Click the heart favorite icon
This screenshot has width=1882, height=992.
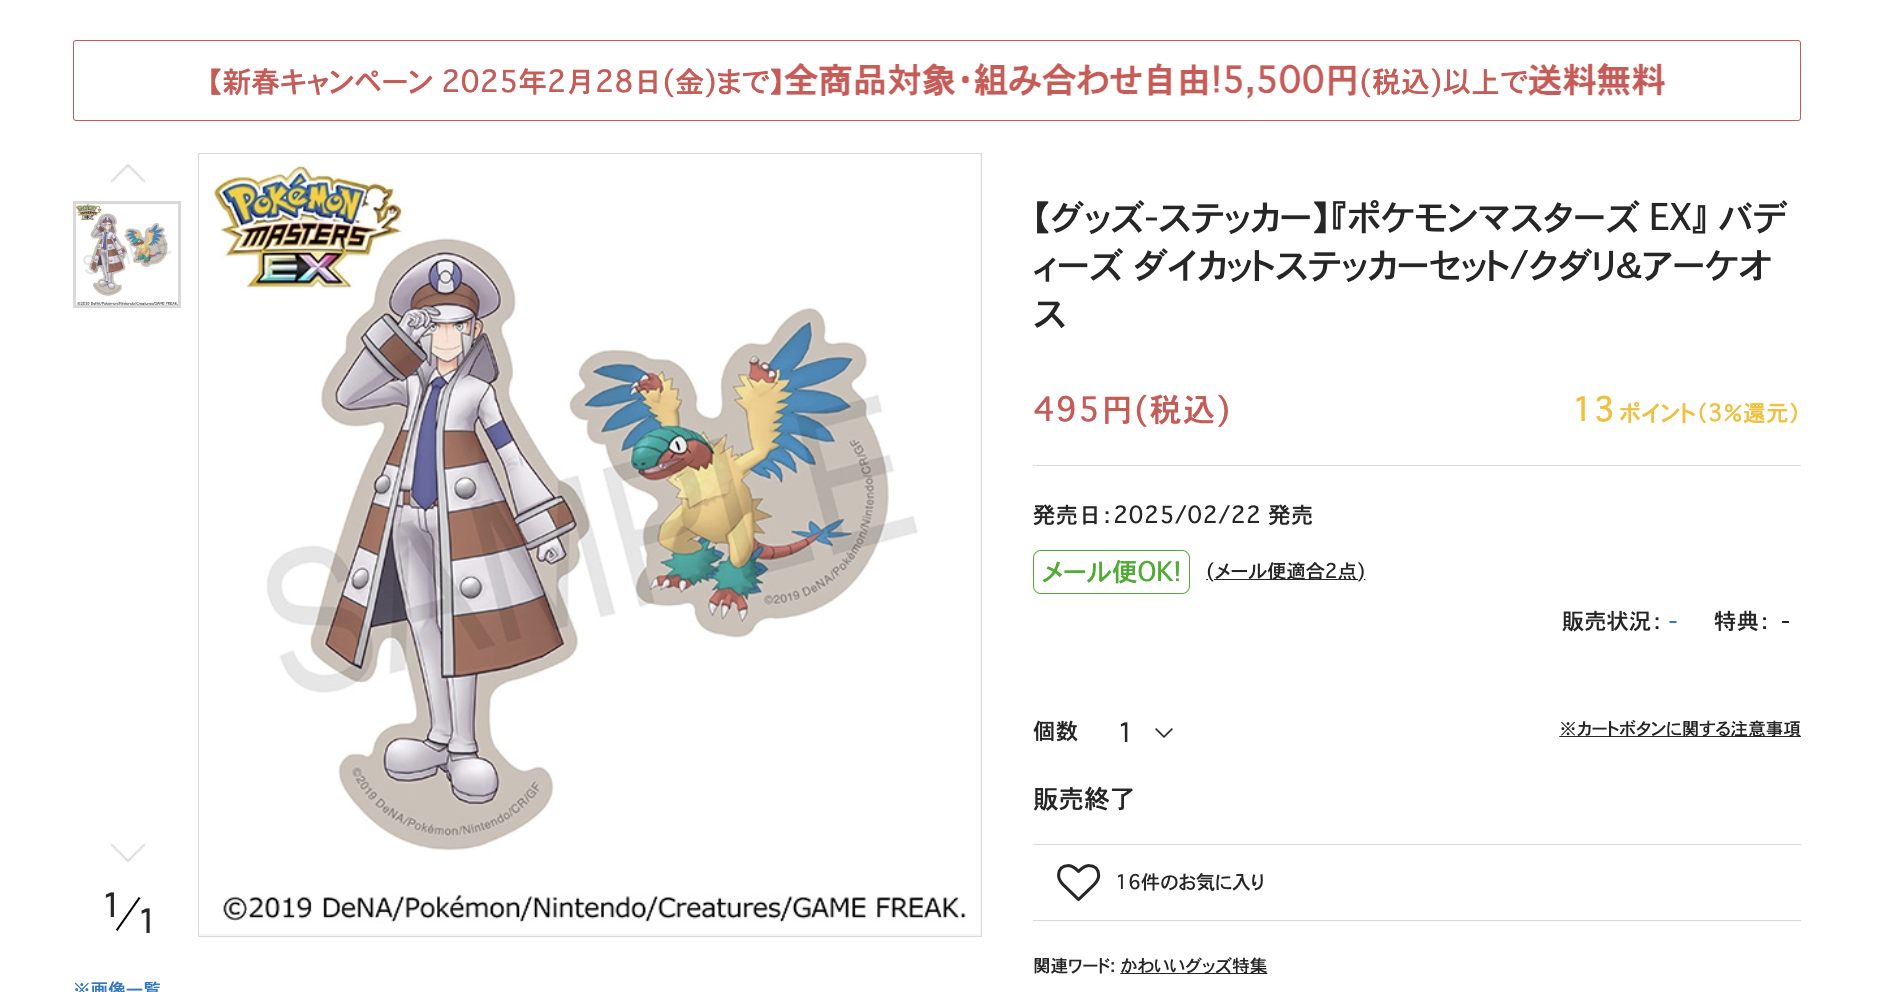click(1078, 882)
